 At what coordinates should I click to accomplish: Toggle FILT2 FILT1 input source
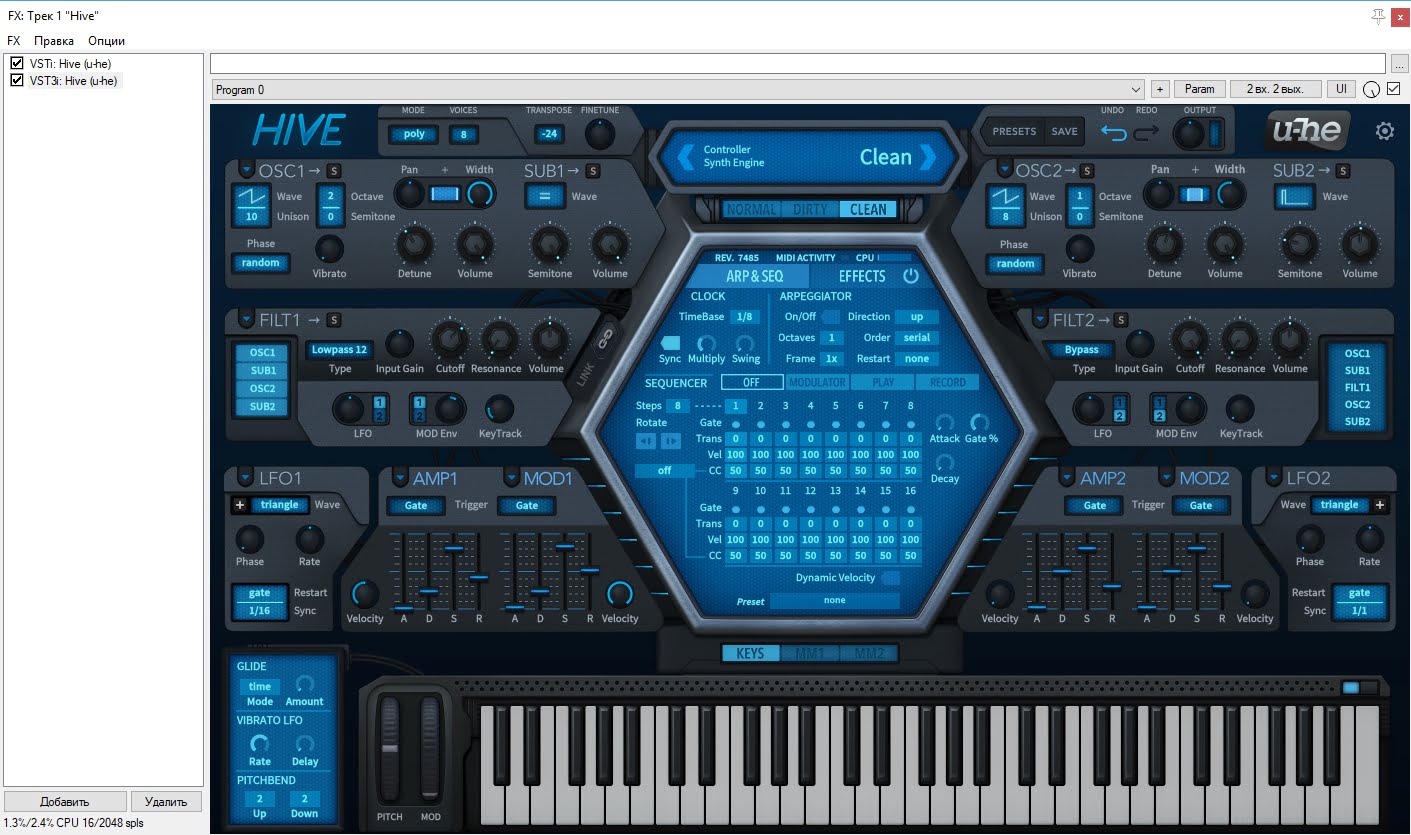click(x=1357, y=387)
